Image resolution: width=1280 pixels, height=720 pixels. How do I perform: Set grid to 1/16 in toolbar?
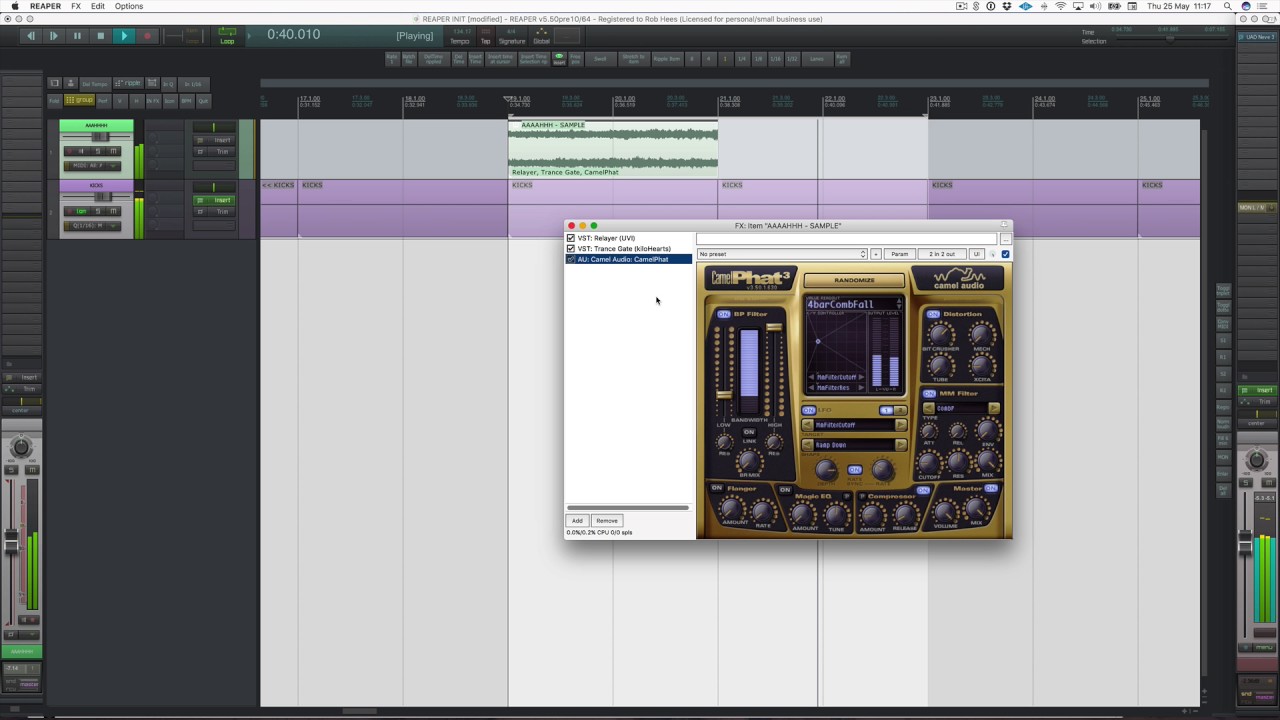pyautogui.click(x=775, y=59)
